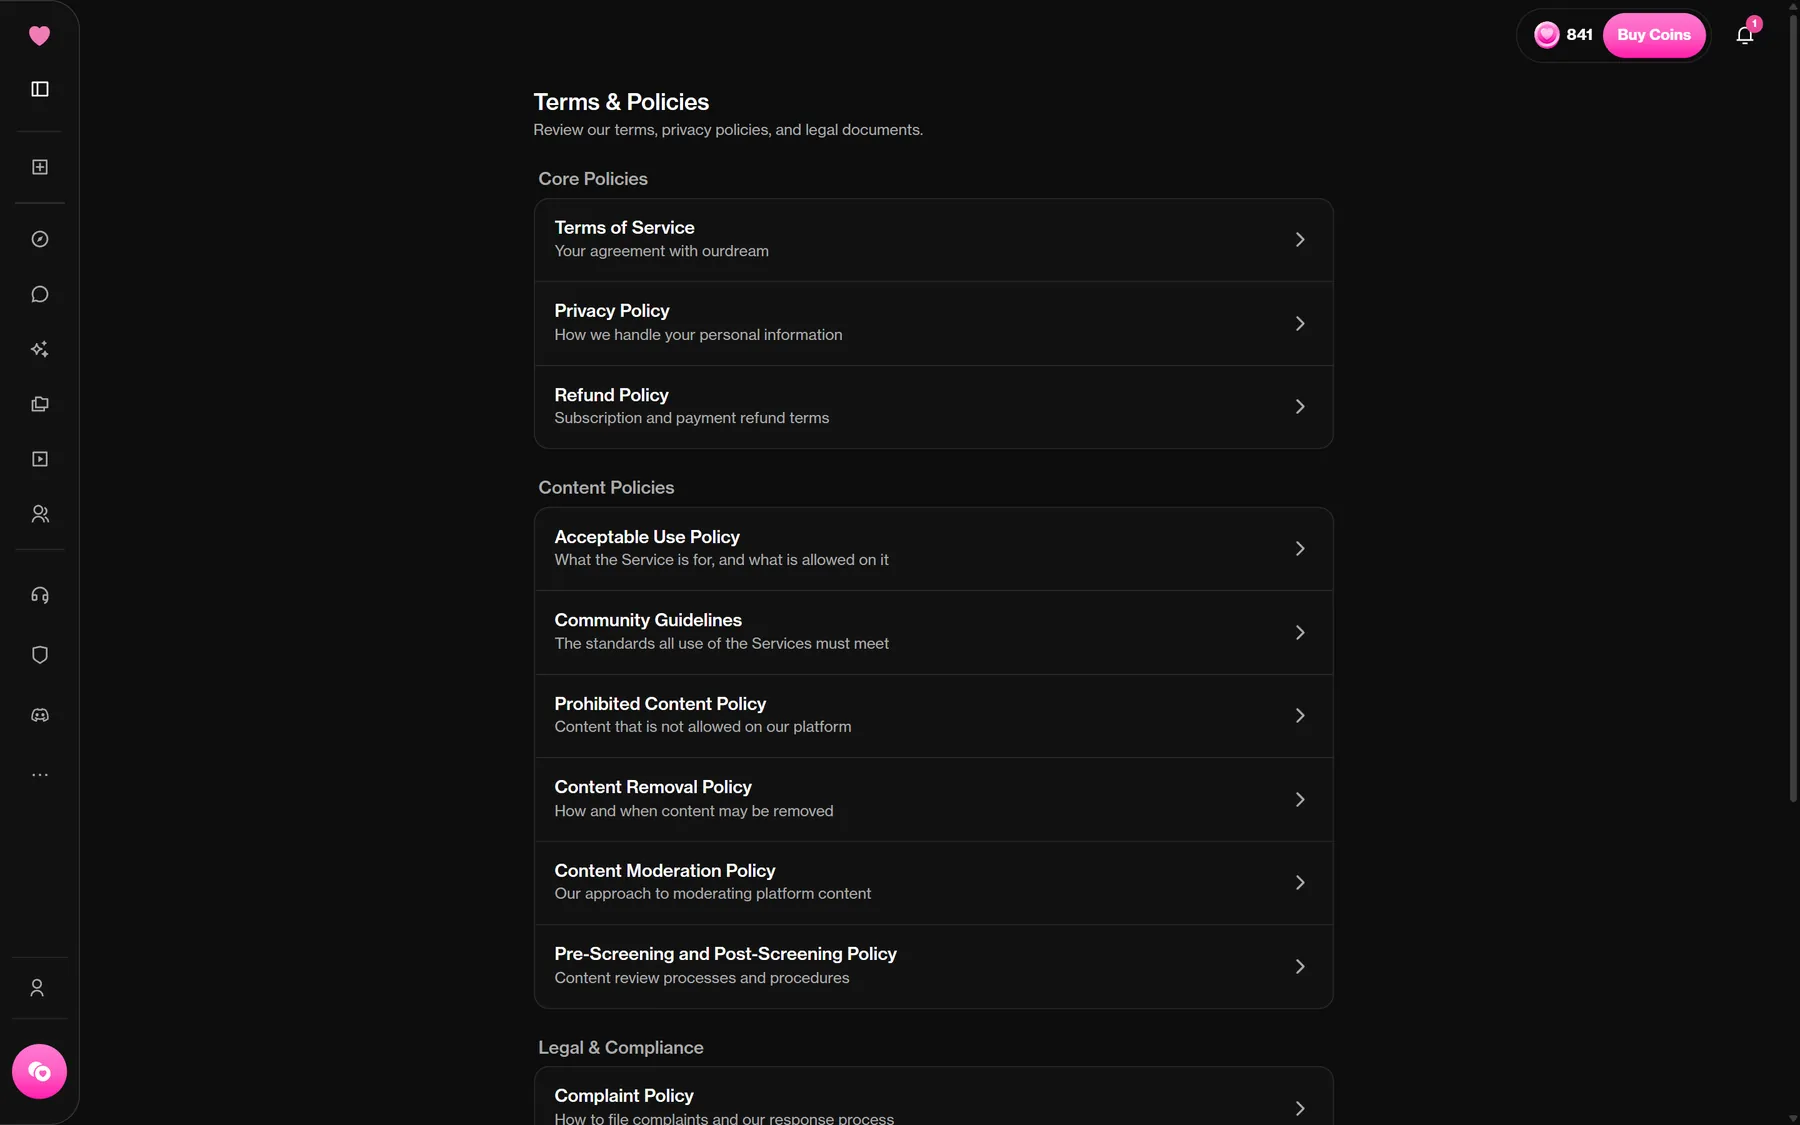Open Community Guidelines chevron
The image size is (1800, 1125).
pos(1300,633)
